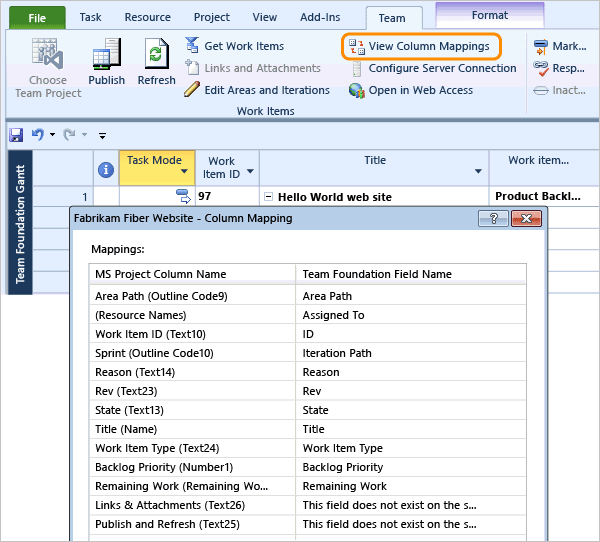Click the Inact... ribbon icon
Viewport: 600px width, 542px height.
[541, 91]
